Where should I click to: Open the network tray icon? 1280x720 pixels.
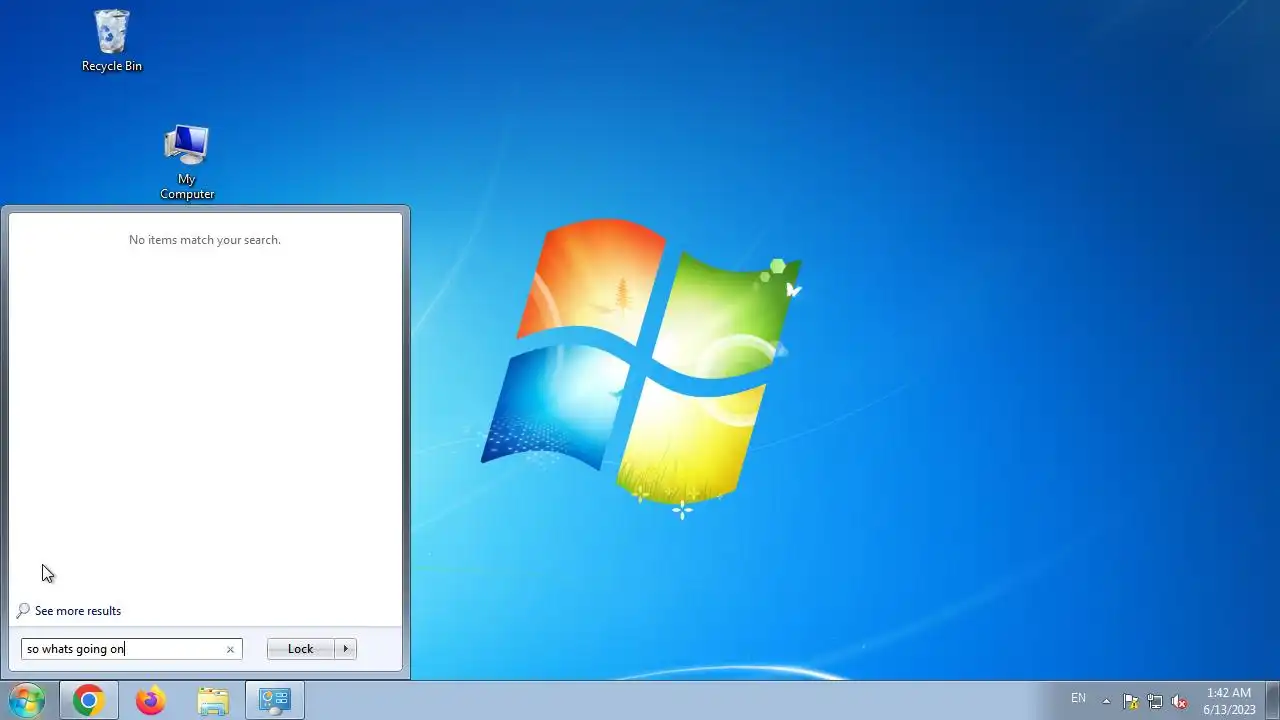coord(1155,701)
